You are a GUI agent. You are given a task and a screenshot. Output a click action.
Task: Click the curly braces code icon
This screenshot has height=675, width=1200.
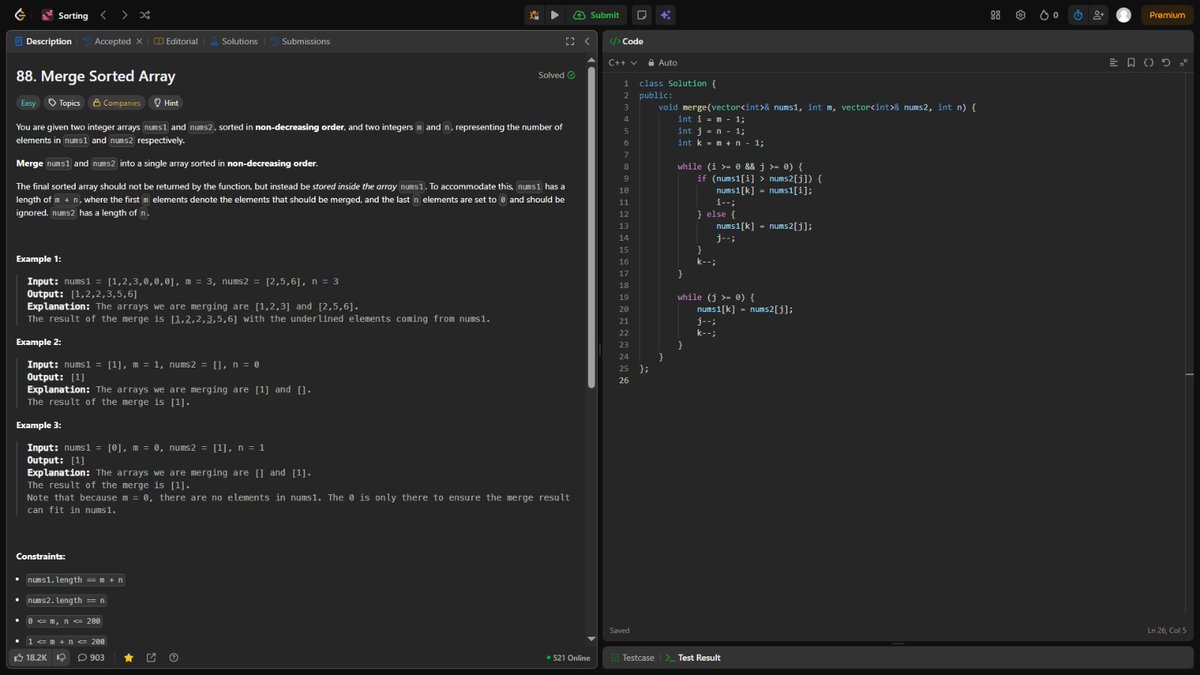(1149, 63)
